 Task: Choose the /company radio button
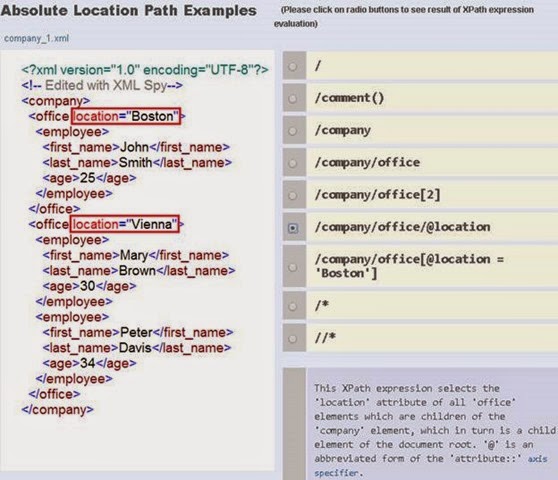pos(293,131)
